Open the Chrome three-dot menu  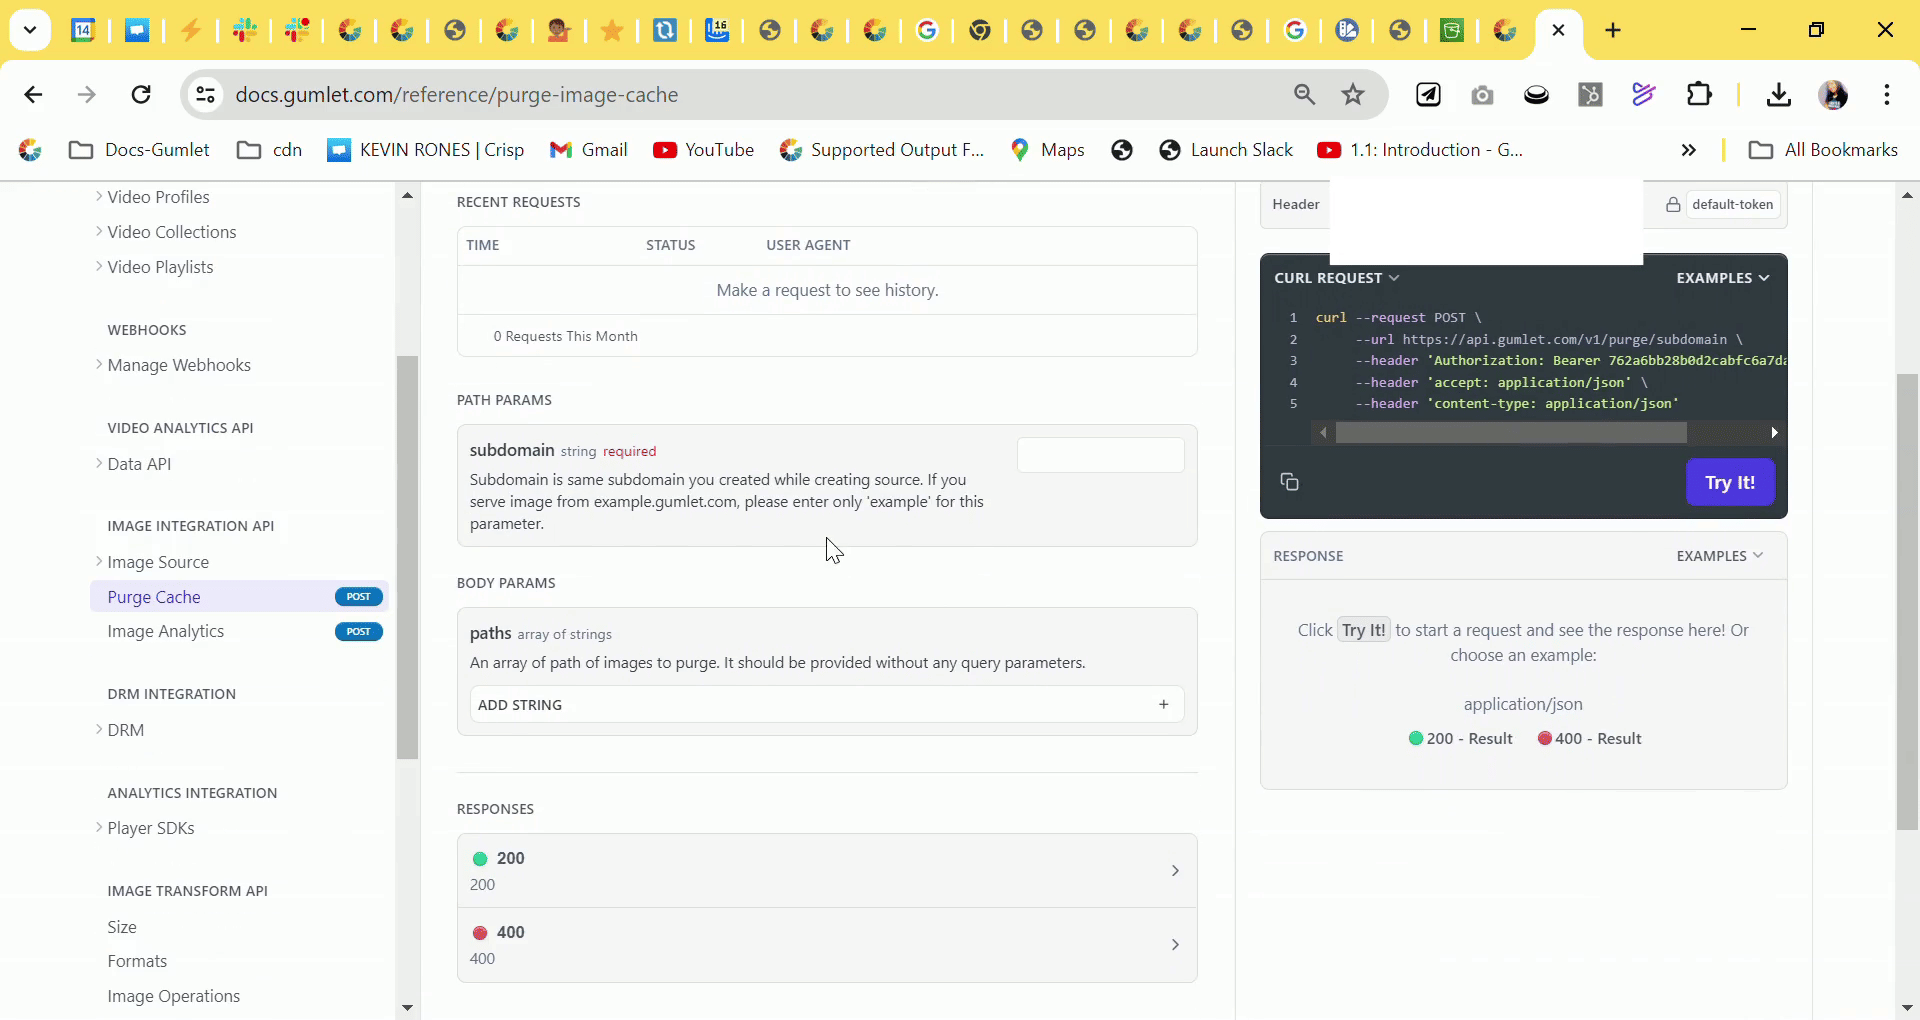pyautogui.click(x=1886, y=95)
